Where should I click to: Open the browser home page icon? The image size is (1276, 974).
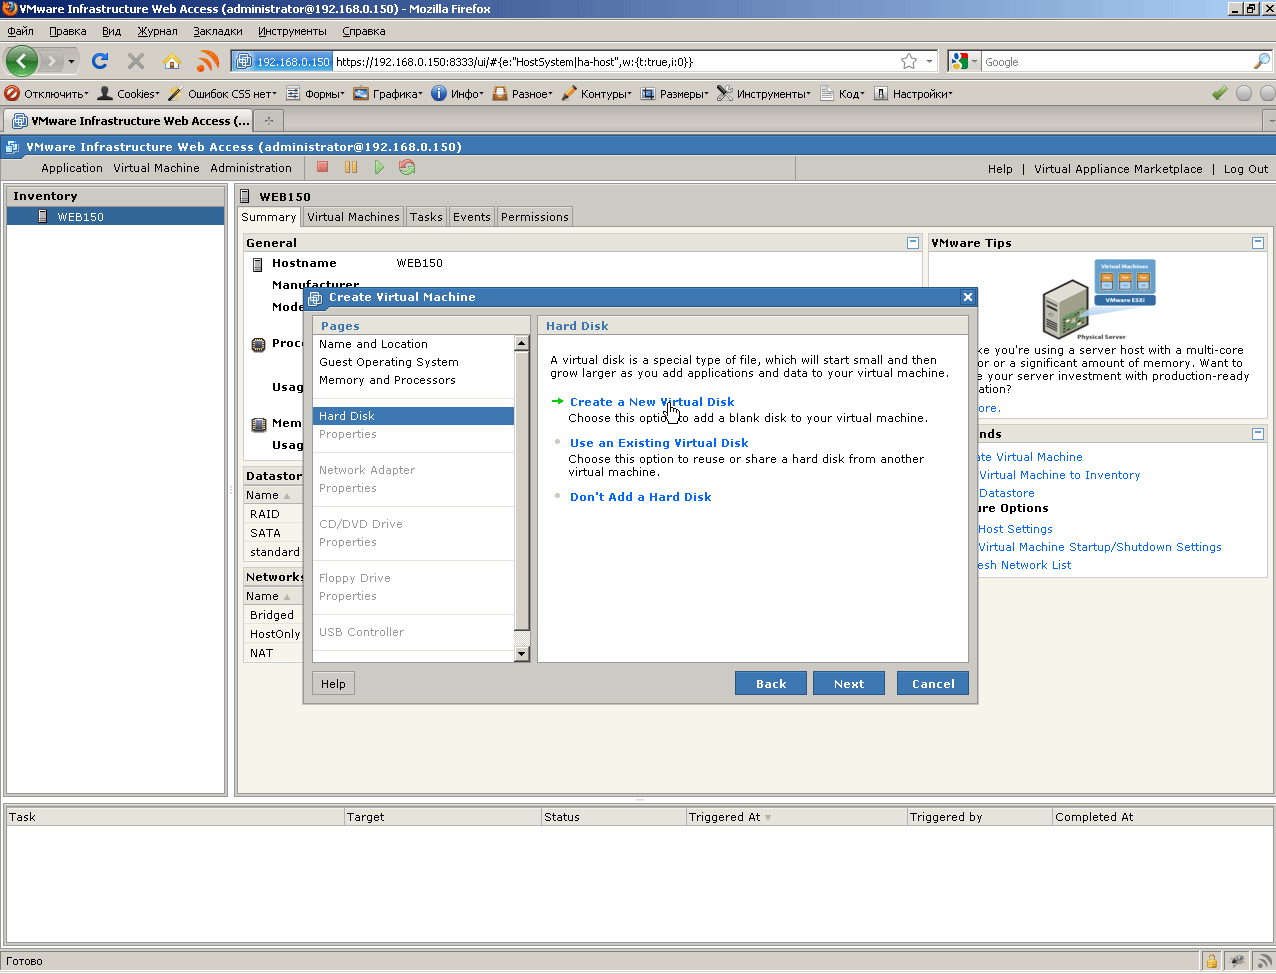tap(172, 61)
